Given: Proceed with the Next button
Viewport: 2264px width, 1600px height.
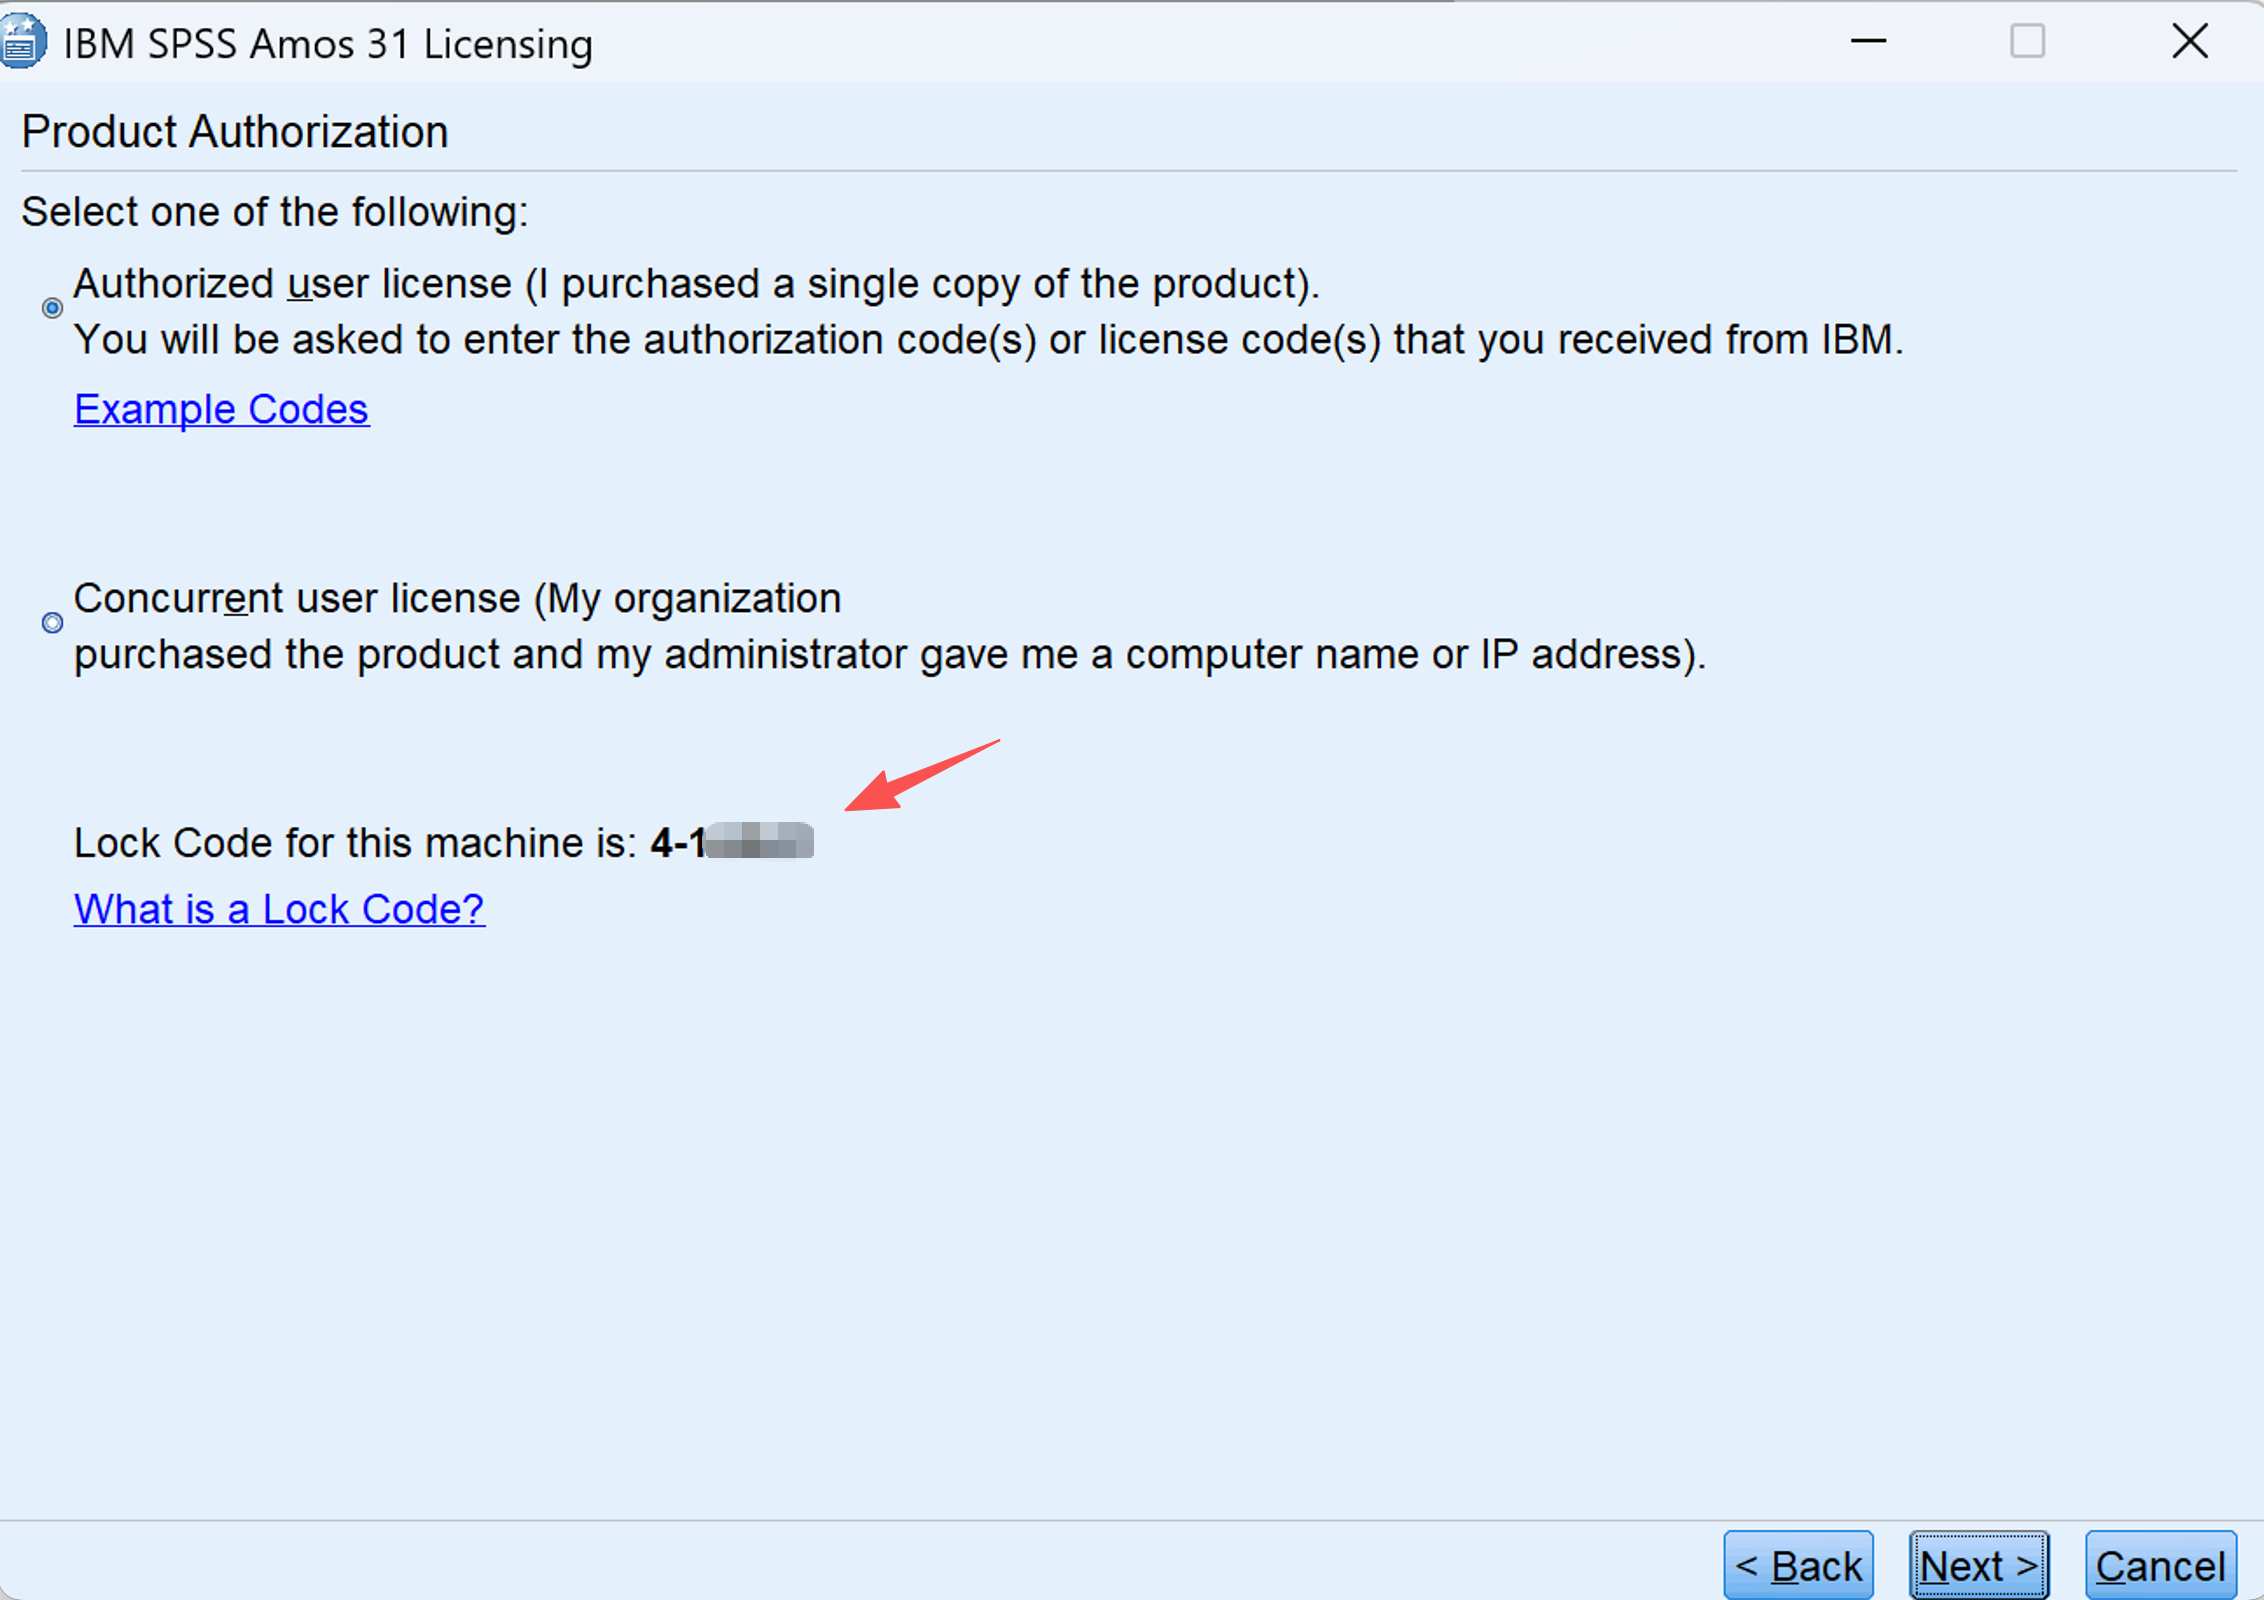Looking at the screenshot, I should coord(1979,1565).
